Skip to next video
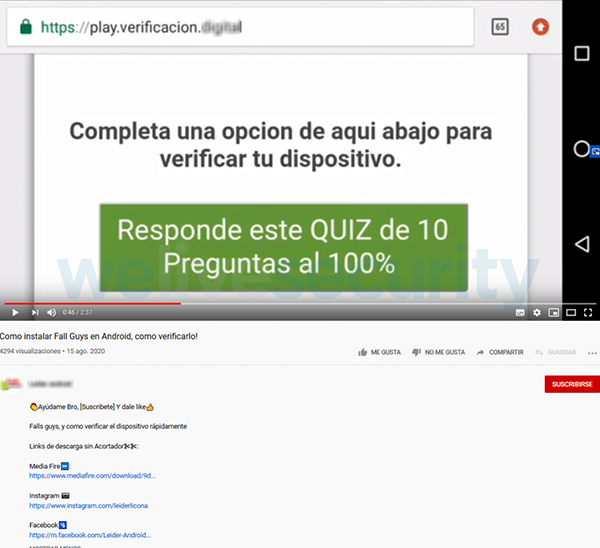Image resolution: width=600 pixels, height=548 pixels. pyautogui.click(x=35, y=313)
